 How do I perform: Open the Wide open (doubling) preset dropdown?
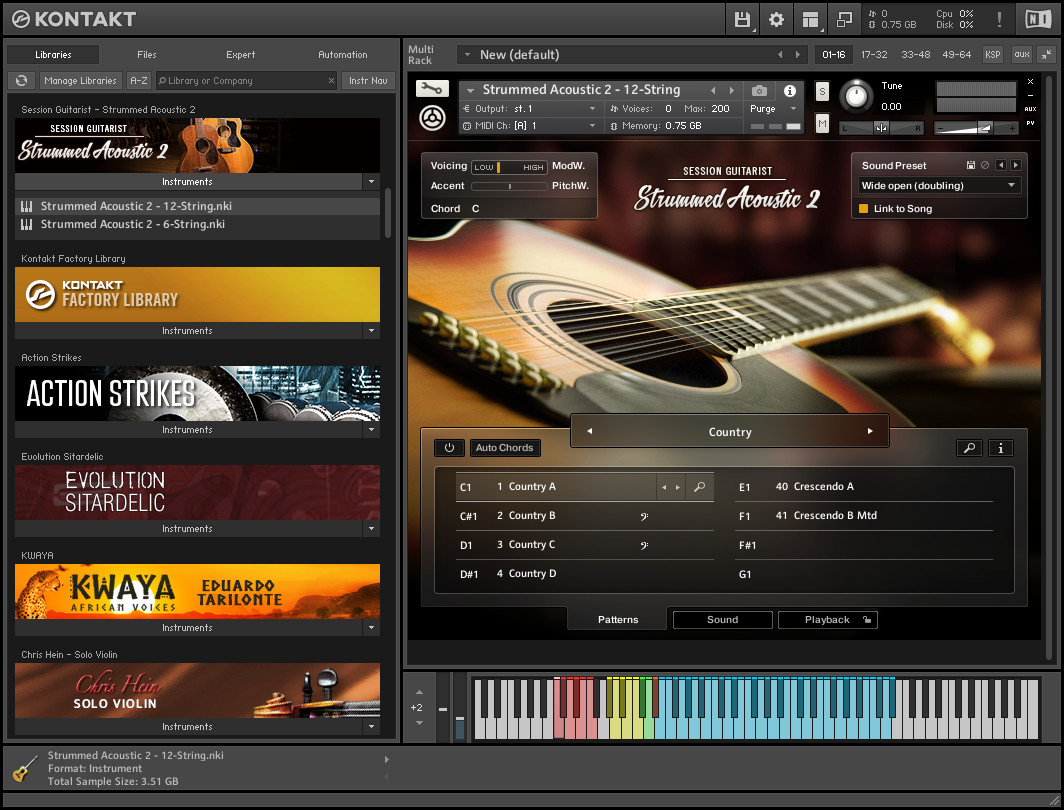click(x=938, y=185)
